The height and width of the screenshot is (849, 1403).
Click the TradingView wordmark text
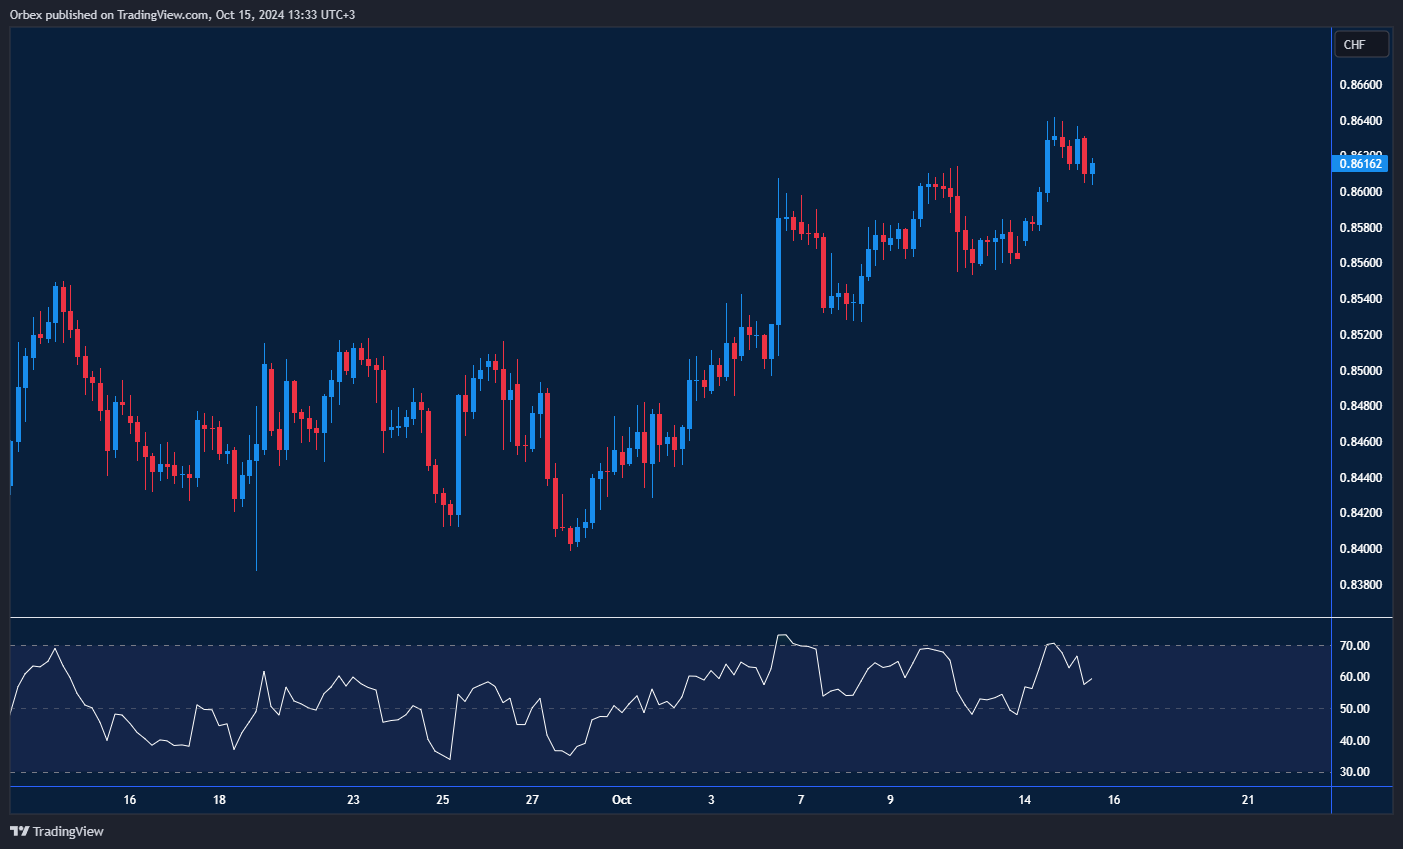[x=68, y=831]
